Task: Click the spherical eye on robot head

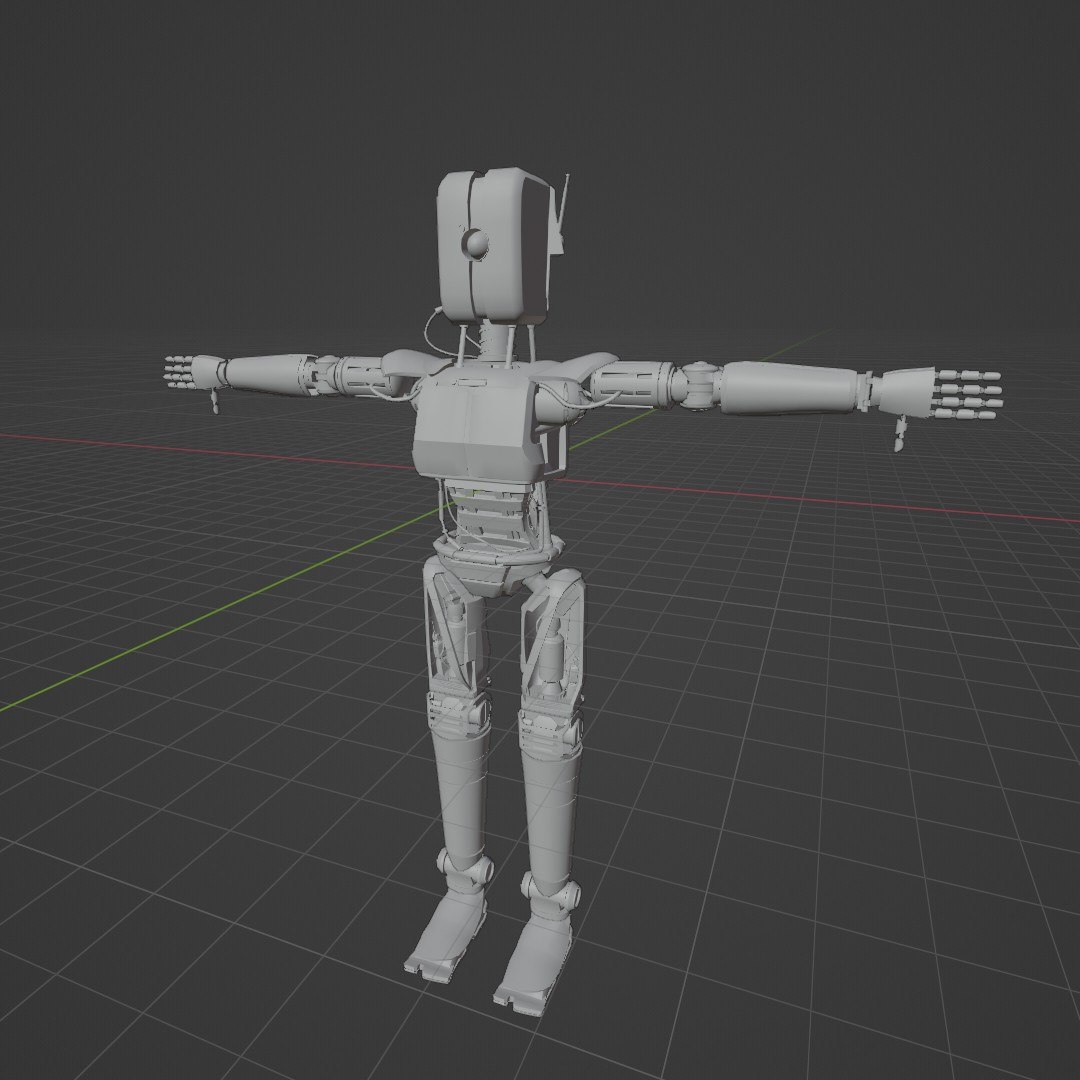Action: [475, 243]
